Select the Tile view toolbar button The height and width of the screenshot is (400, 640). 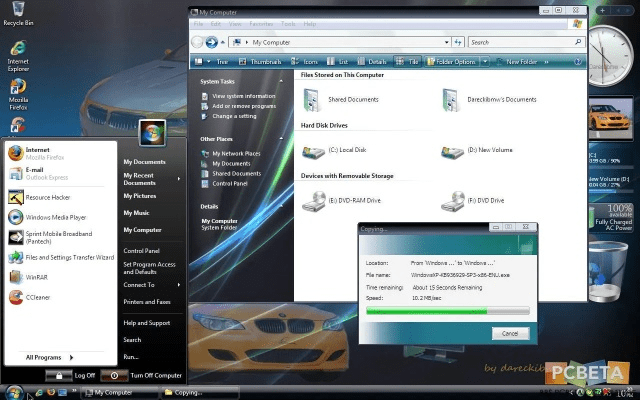pyautogui.click(x=408, y=62)
